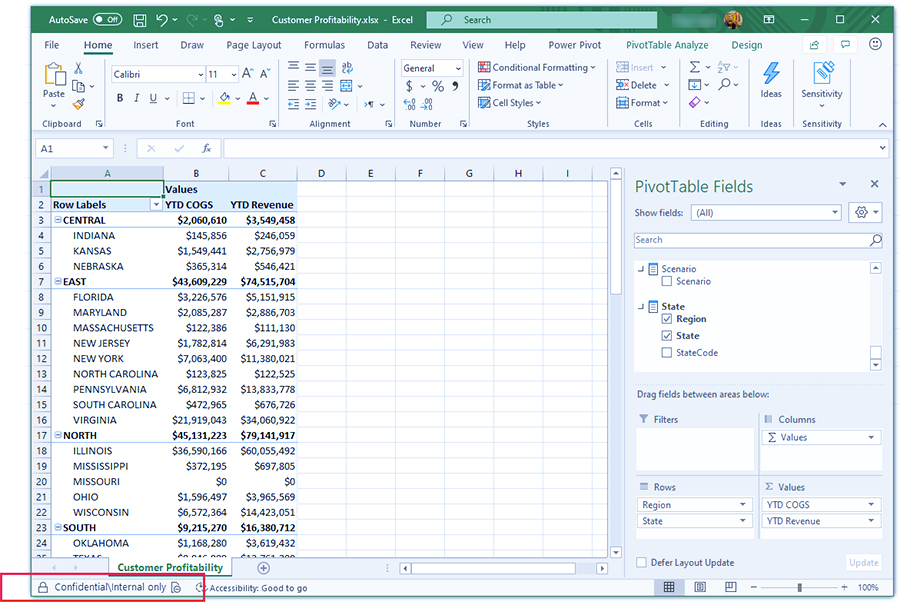Apply Italic formatting

[136, 98]
